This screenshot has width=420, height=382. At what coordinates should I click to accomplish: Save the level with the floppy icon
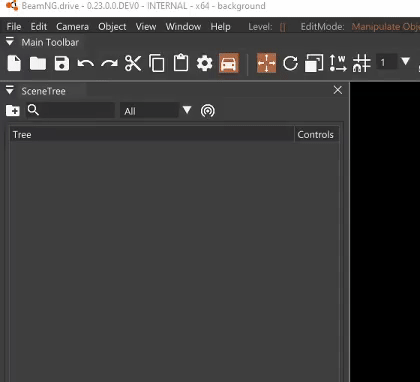click(x=62, y=63)
